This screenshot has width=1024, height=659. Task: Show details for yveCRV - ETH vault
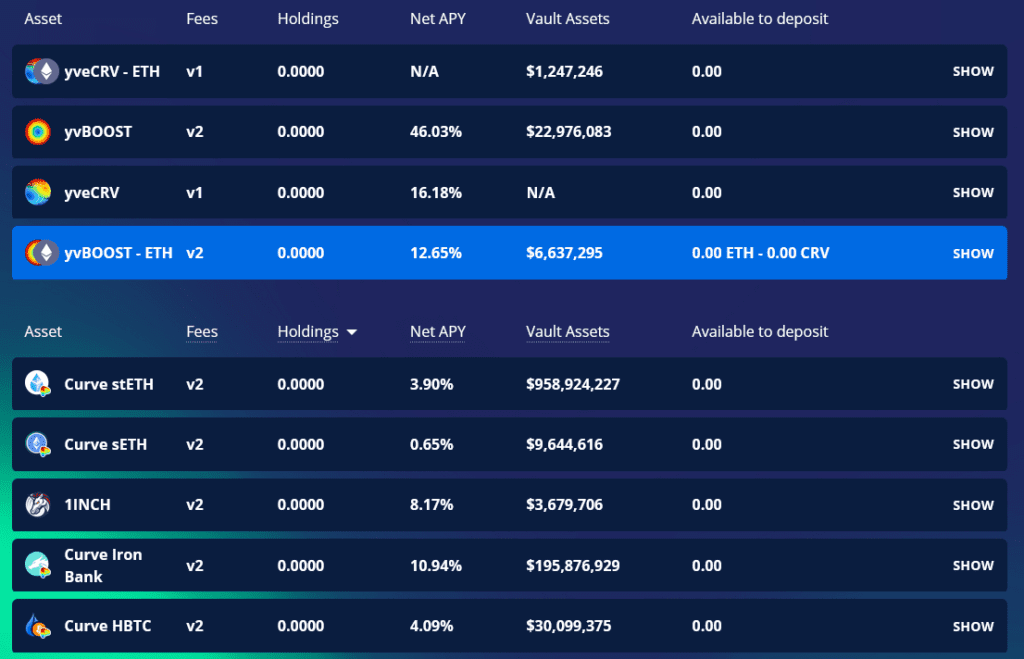[973, 71]
